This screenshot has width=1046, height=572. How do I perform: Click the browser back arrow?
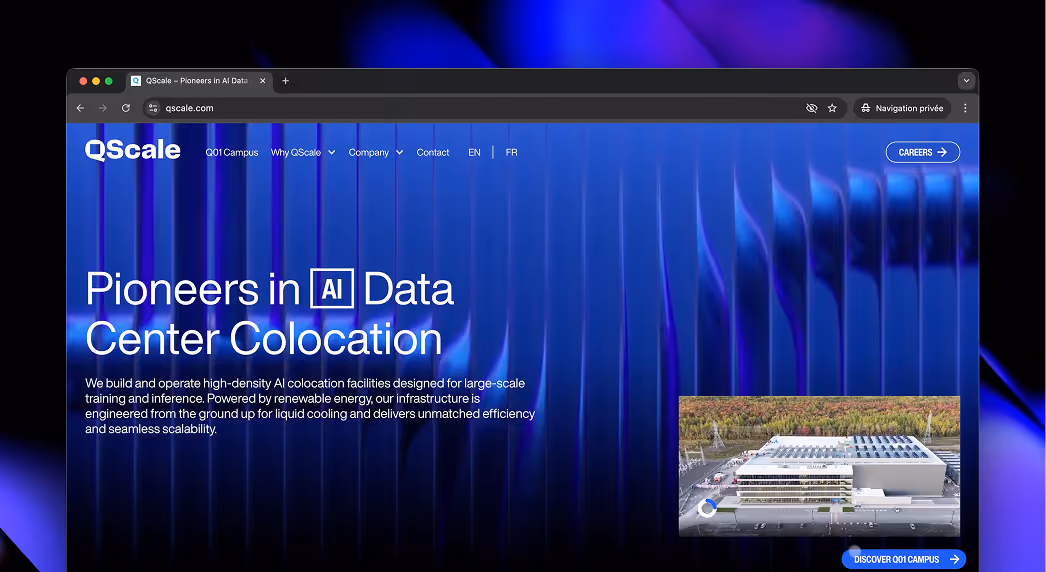[80, 108]
